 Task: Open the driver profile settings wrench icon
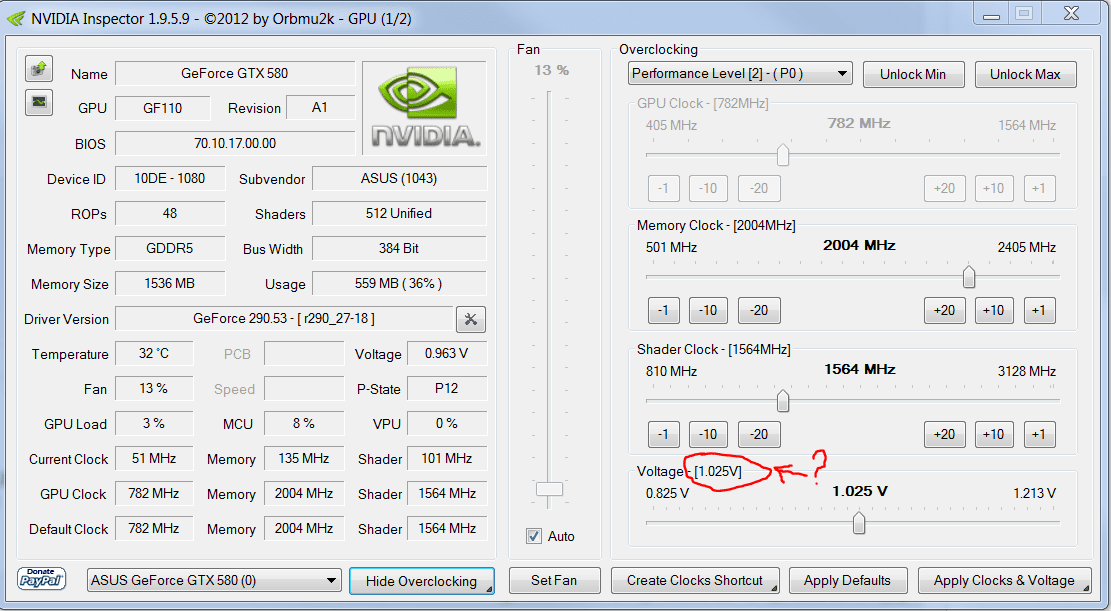pyautogui.click(x=470, y=320)
